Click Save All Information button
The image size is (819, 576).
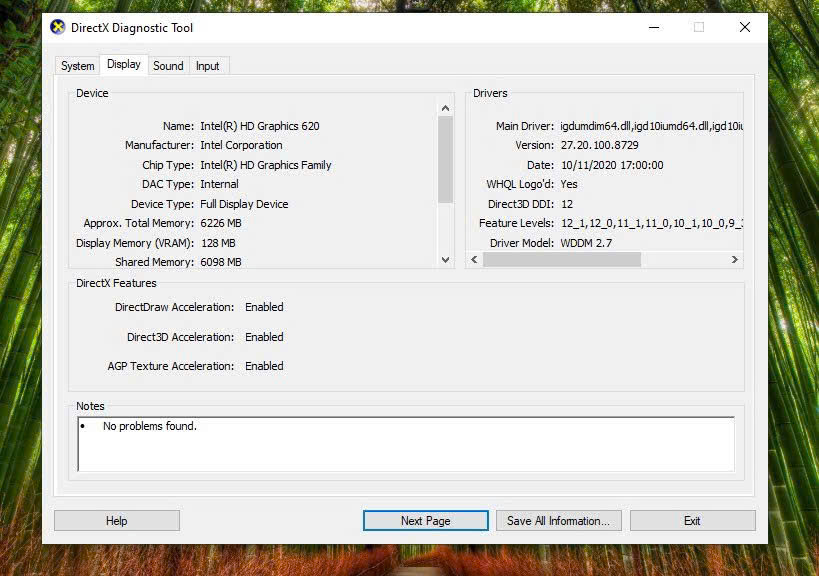[x=558, y=521]
